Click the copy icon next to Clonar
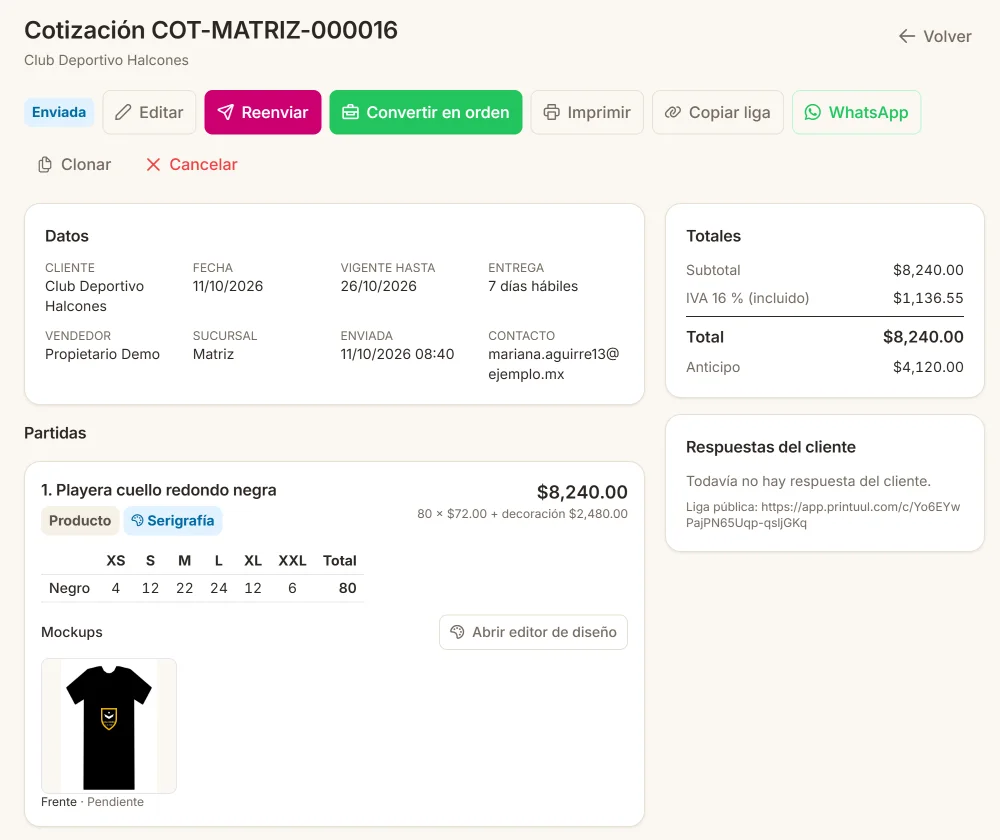This screenshot has width=1000, height=840. coord(45,165)
